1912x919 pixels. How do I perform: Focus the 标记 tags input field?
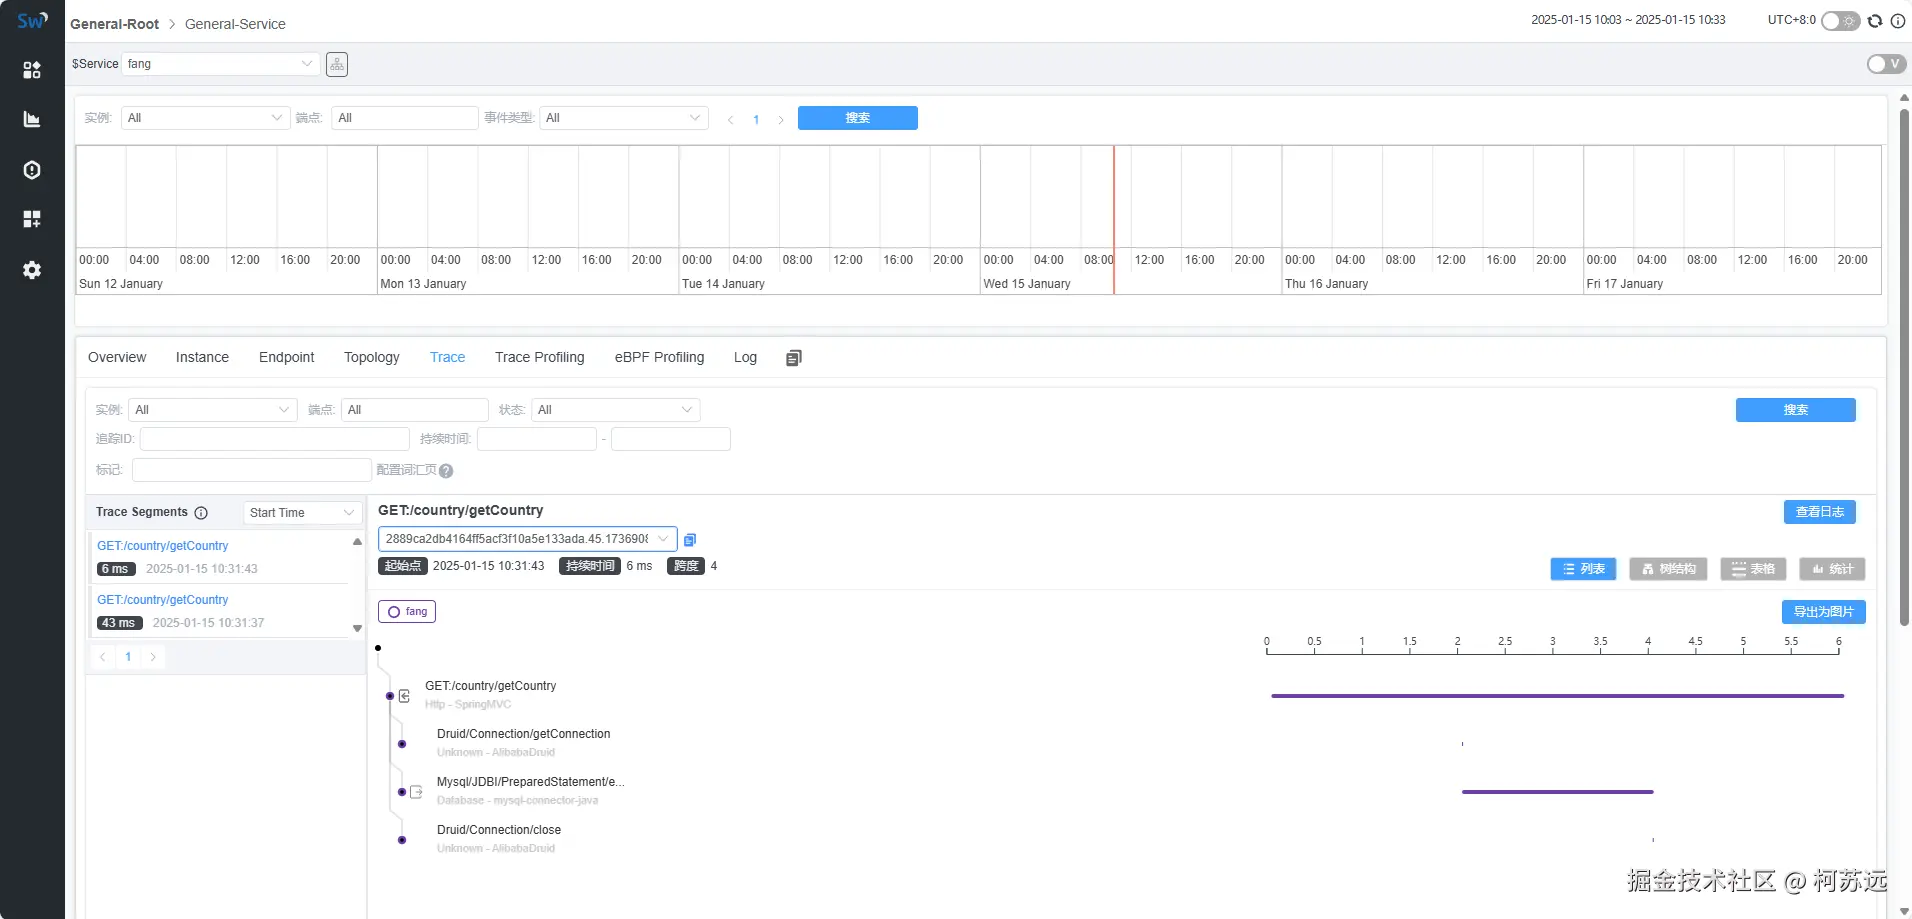(x=252, y=470)
